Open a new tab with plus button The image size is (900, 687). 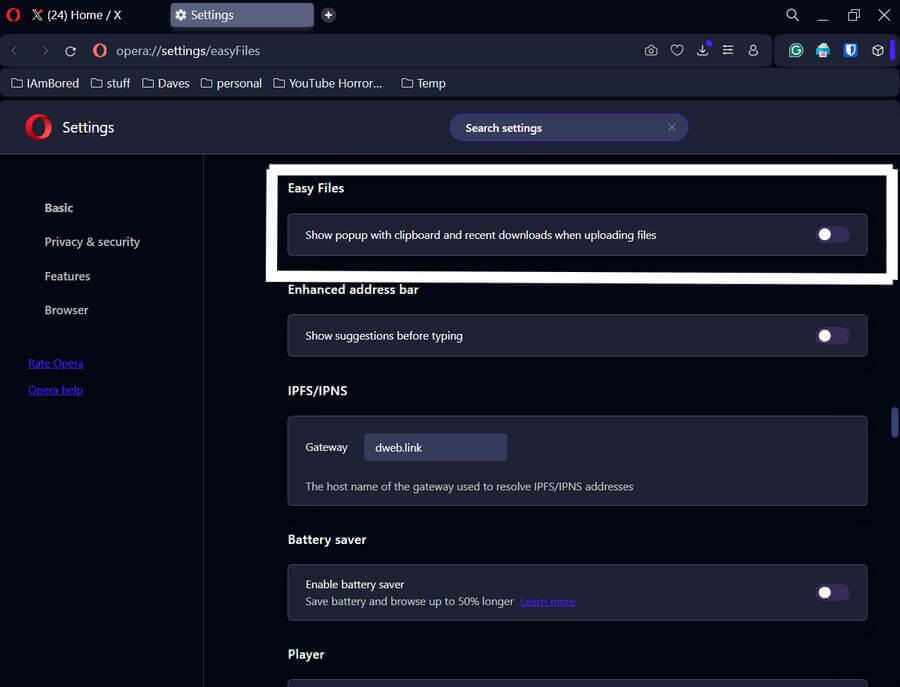[x=328, y=15]
